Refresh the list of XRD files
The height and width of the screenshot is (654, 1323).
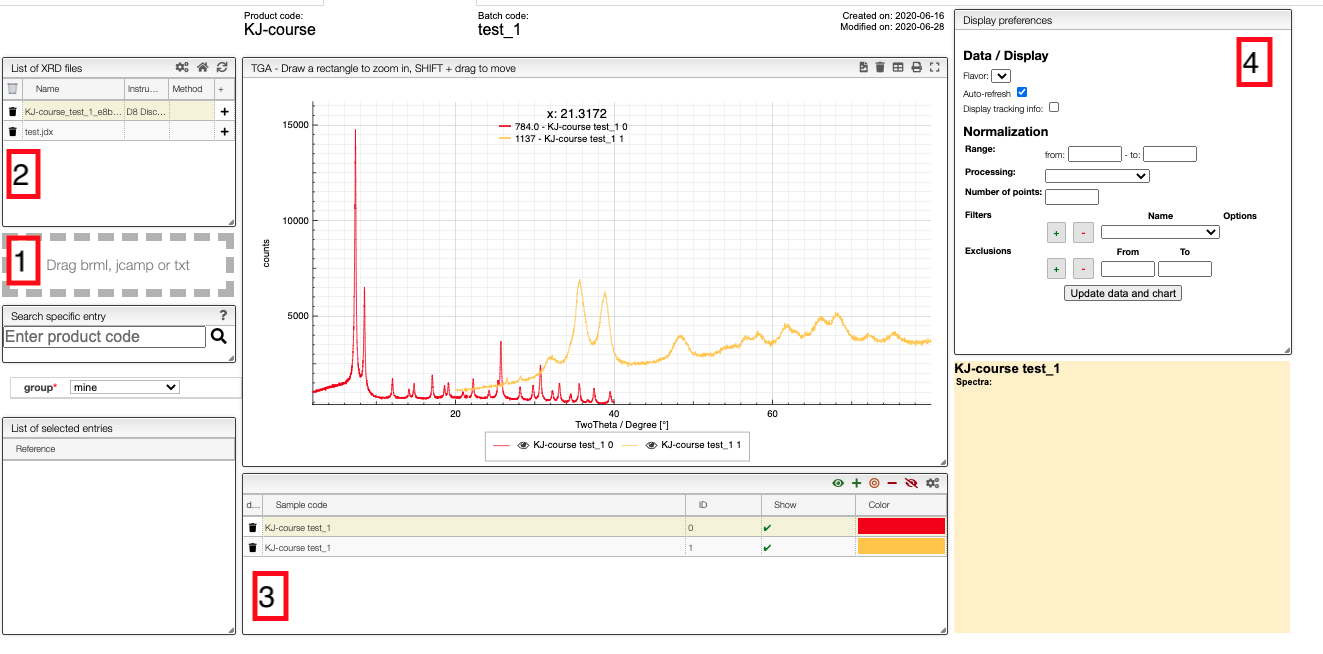tap(222, 68)
